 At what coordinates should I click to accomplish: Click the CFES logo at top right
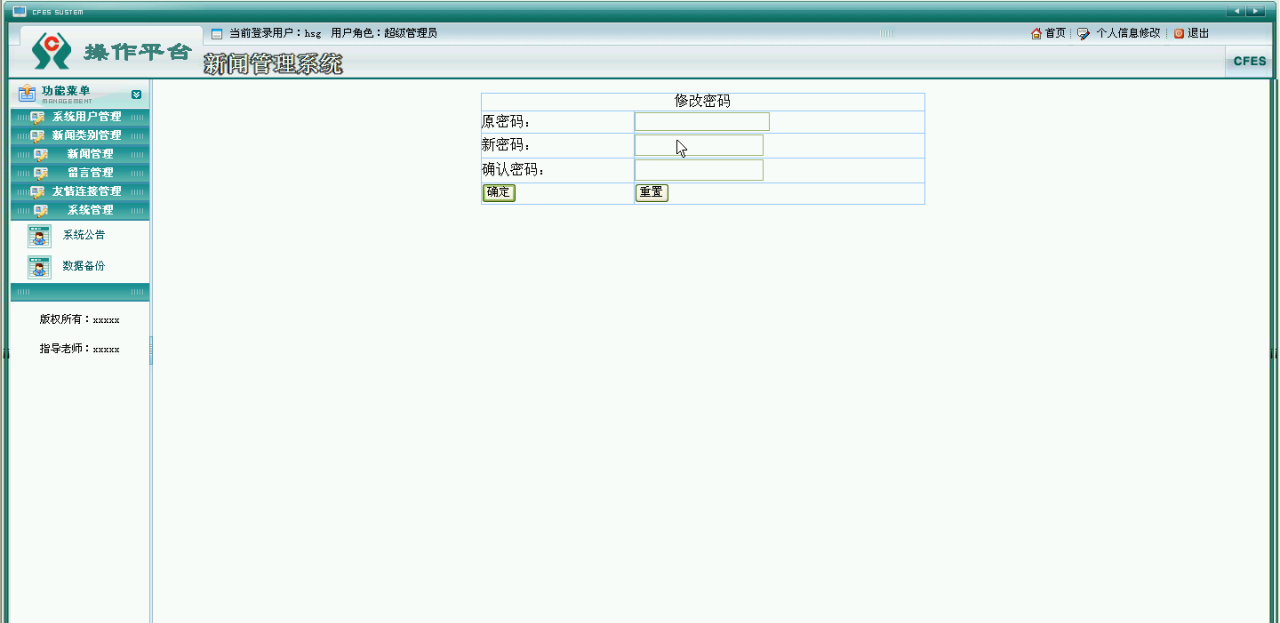[x=1249, y=61]
